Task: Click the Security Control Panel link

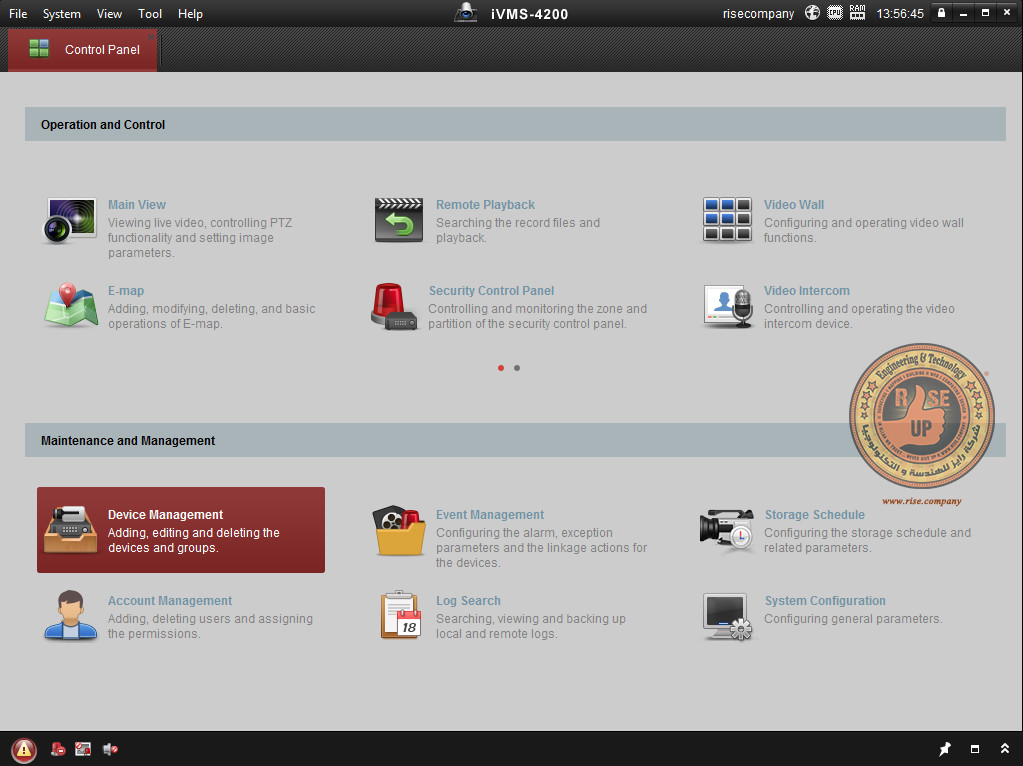Action: (491, 291)
